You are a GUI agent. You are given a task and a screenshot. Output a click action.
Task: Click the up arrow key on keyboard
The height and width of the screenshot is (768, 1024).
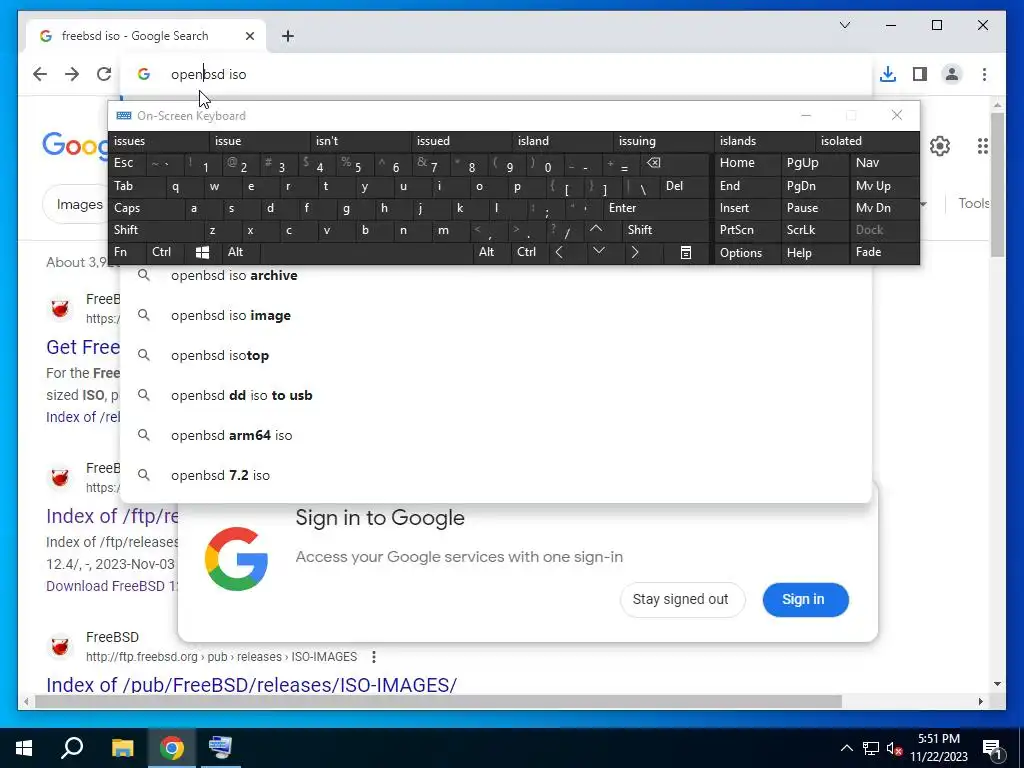[596, 230]
